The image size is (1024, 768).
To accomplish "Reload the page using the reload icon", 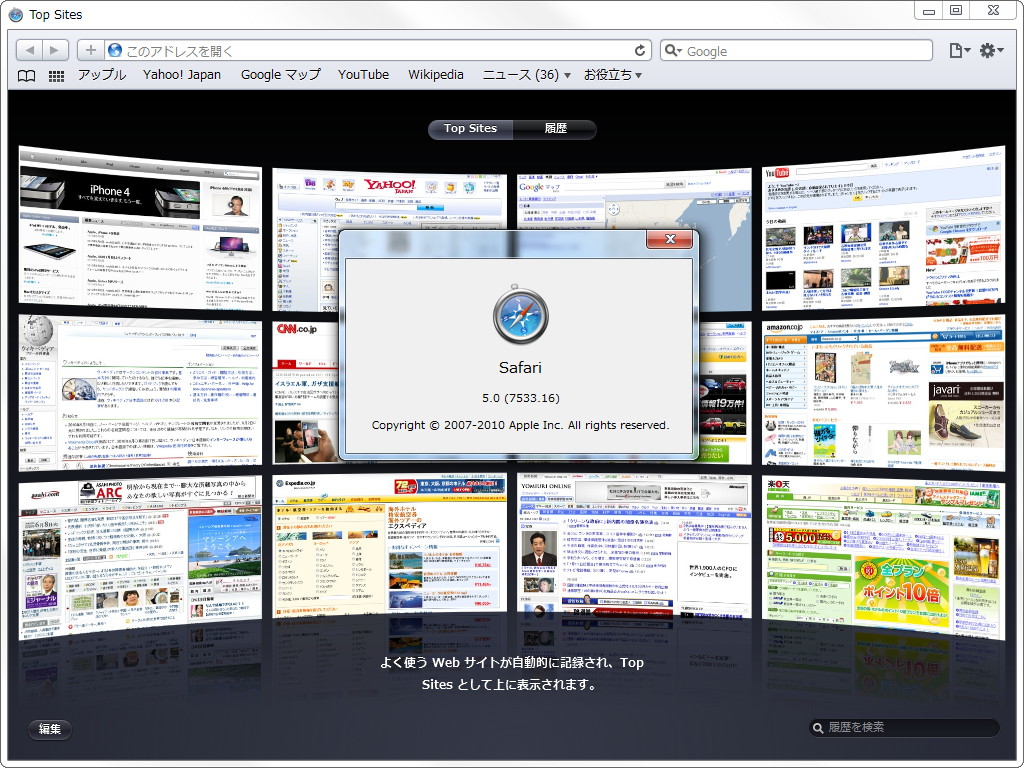I will click(x=641, y=49).
